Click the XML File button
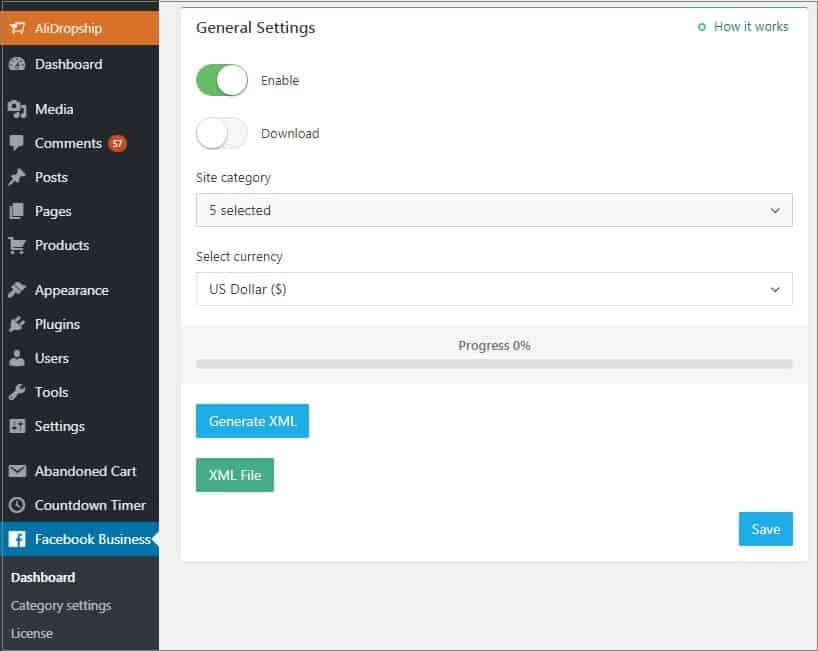This screenshot has width=818, height=651. coord(235,475)
